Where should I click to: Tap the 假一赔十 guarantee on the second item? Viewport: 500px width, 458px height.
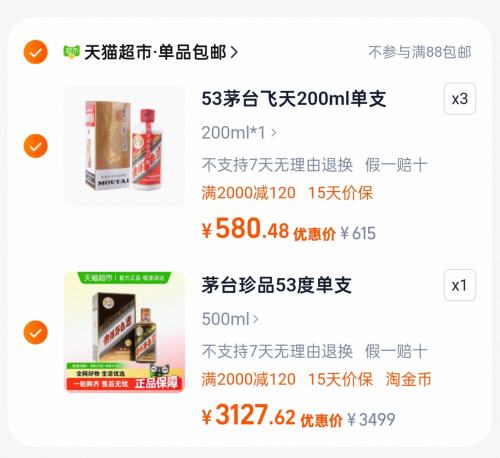396,351
